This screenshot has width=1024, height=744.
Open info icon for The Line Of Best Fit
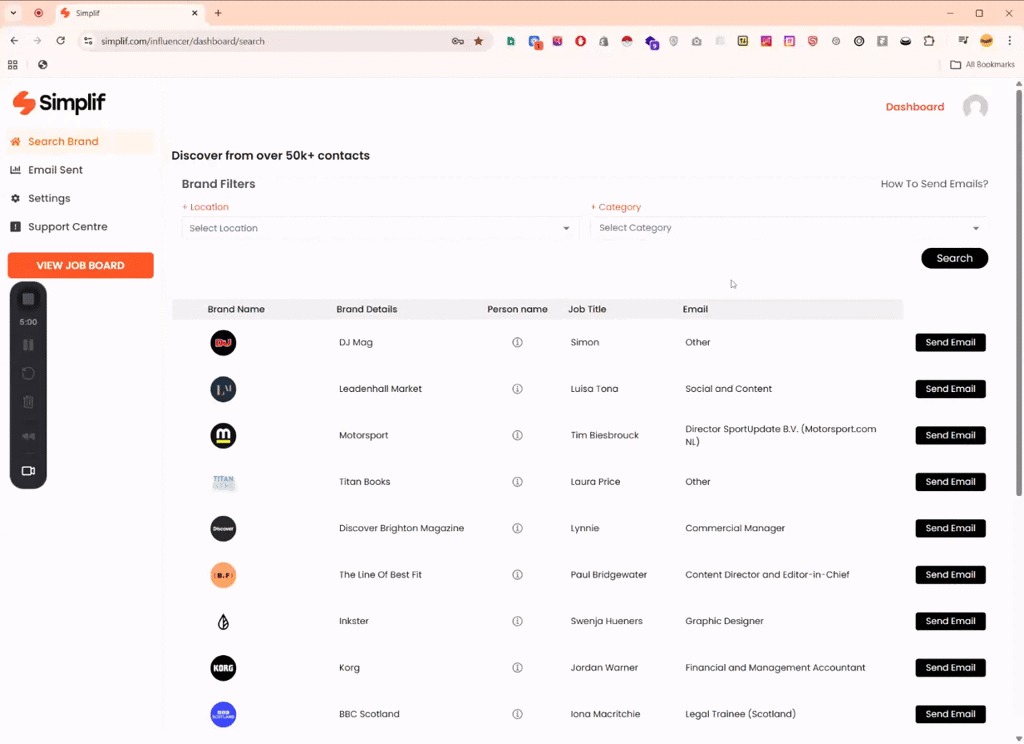coord(517,575)
